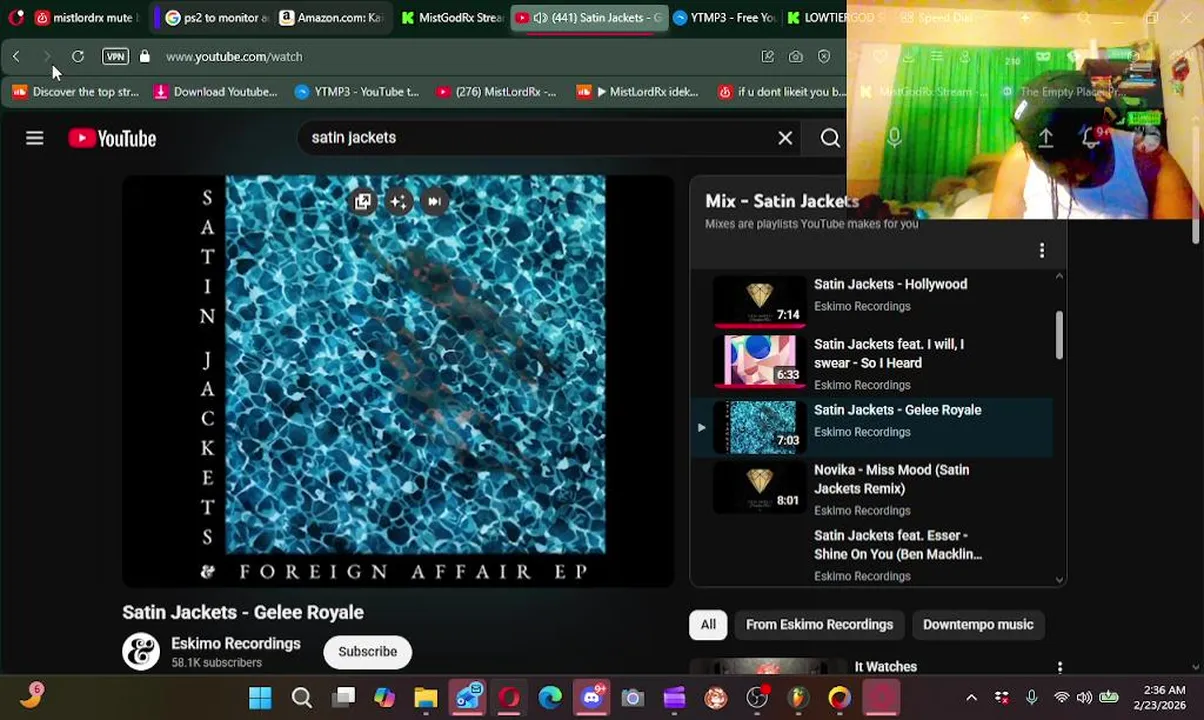Click the circular shield icon in address bar
1204x720 pixels.
(x=824, y=57)
